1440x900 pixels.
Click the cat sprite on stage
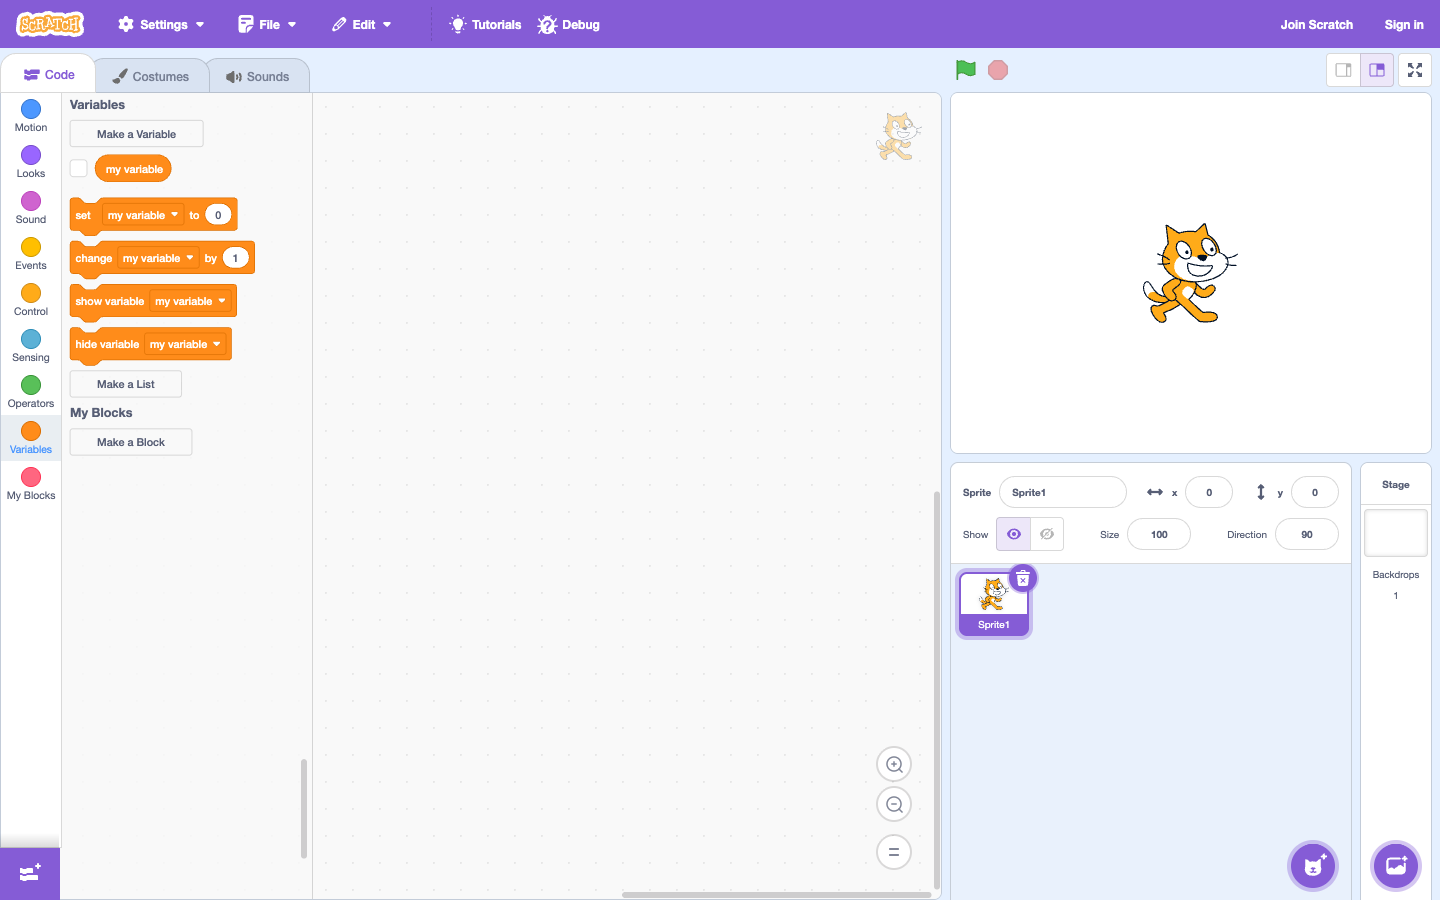pos(1190,273)
